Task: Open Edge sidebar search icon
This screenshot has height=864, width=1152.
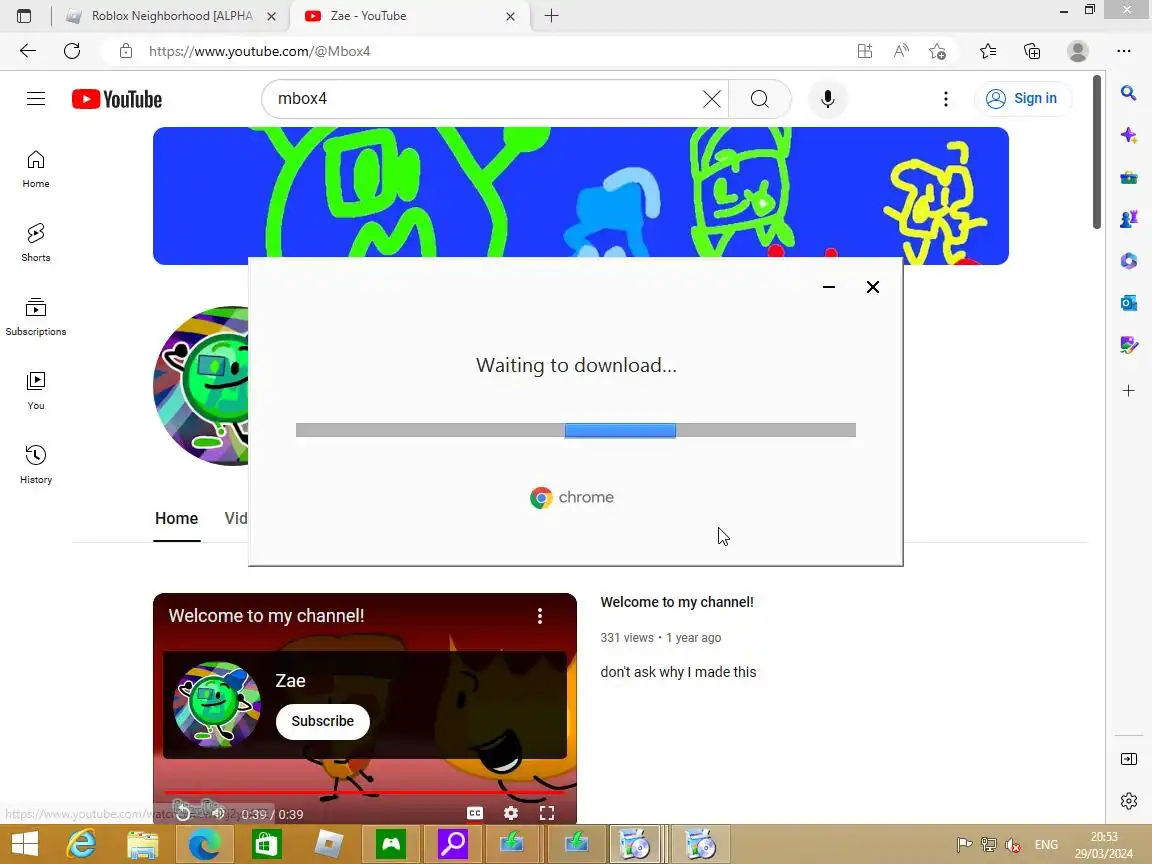Action: coord(1128,93)
